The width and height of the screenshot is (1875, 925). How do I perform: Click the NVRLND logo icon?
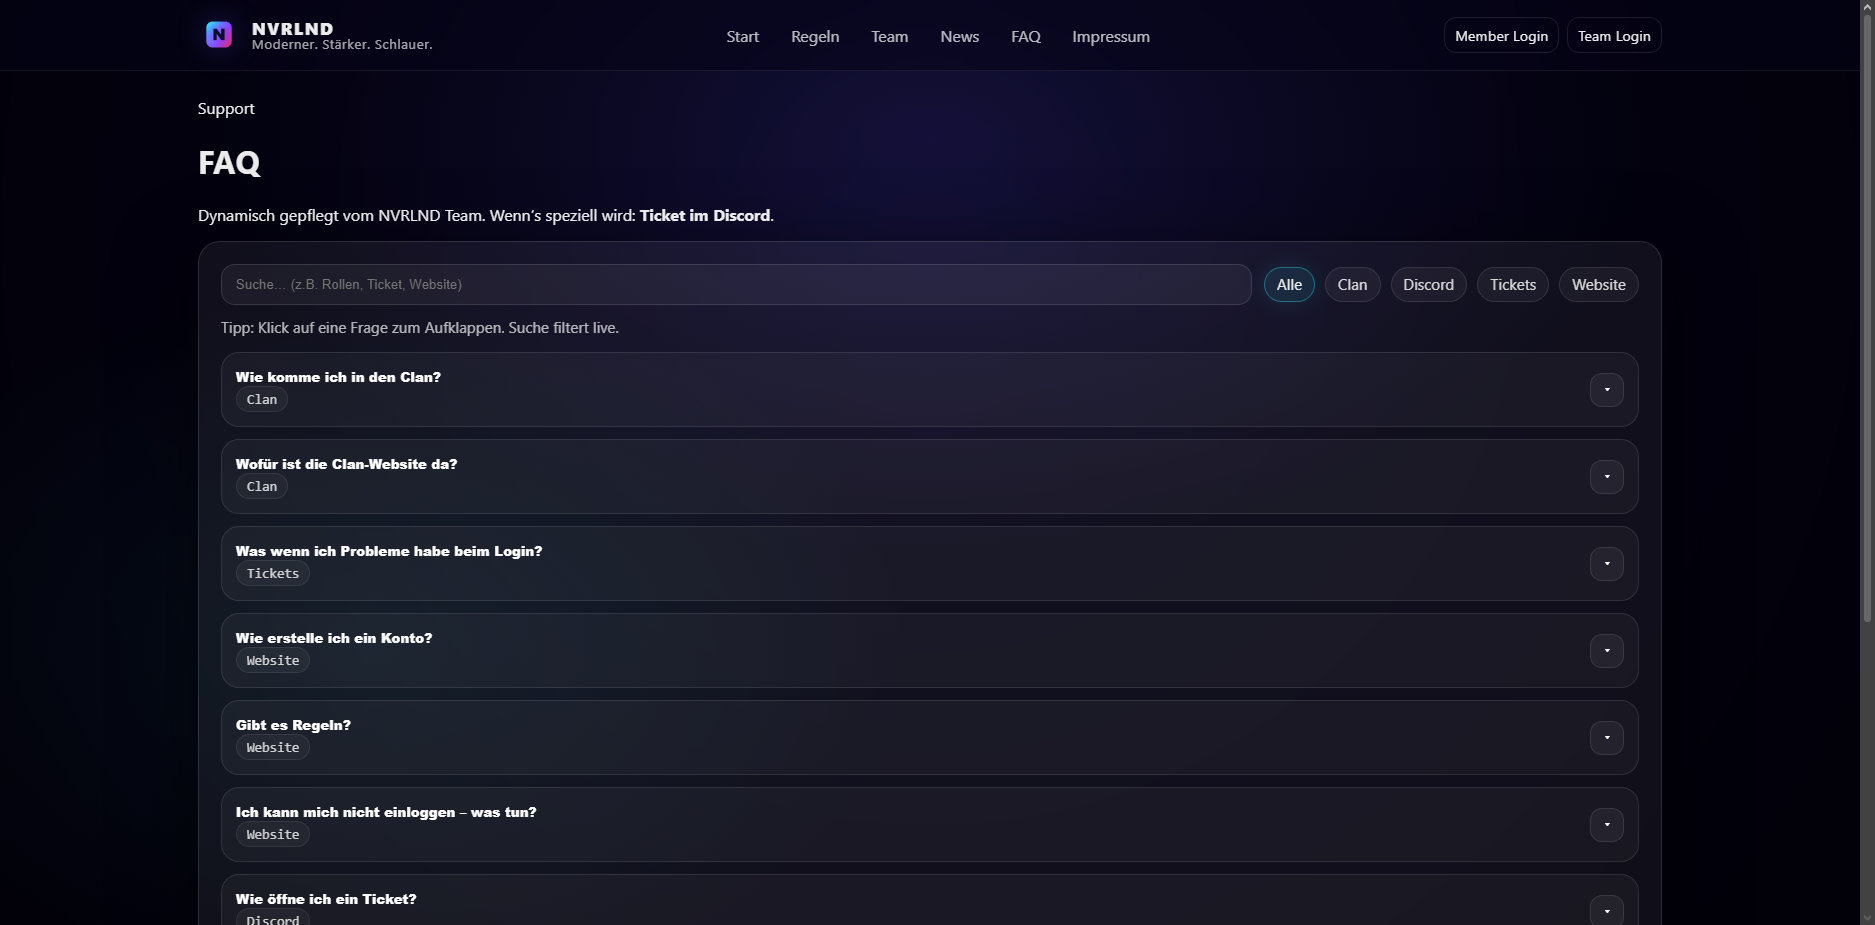[219, 35]
